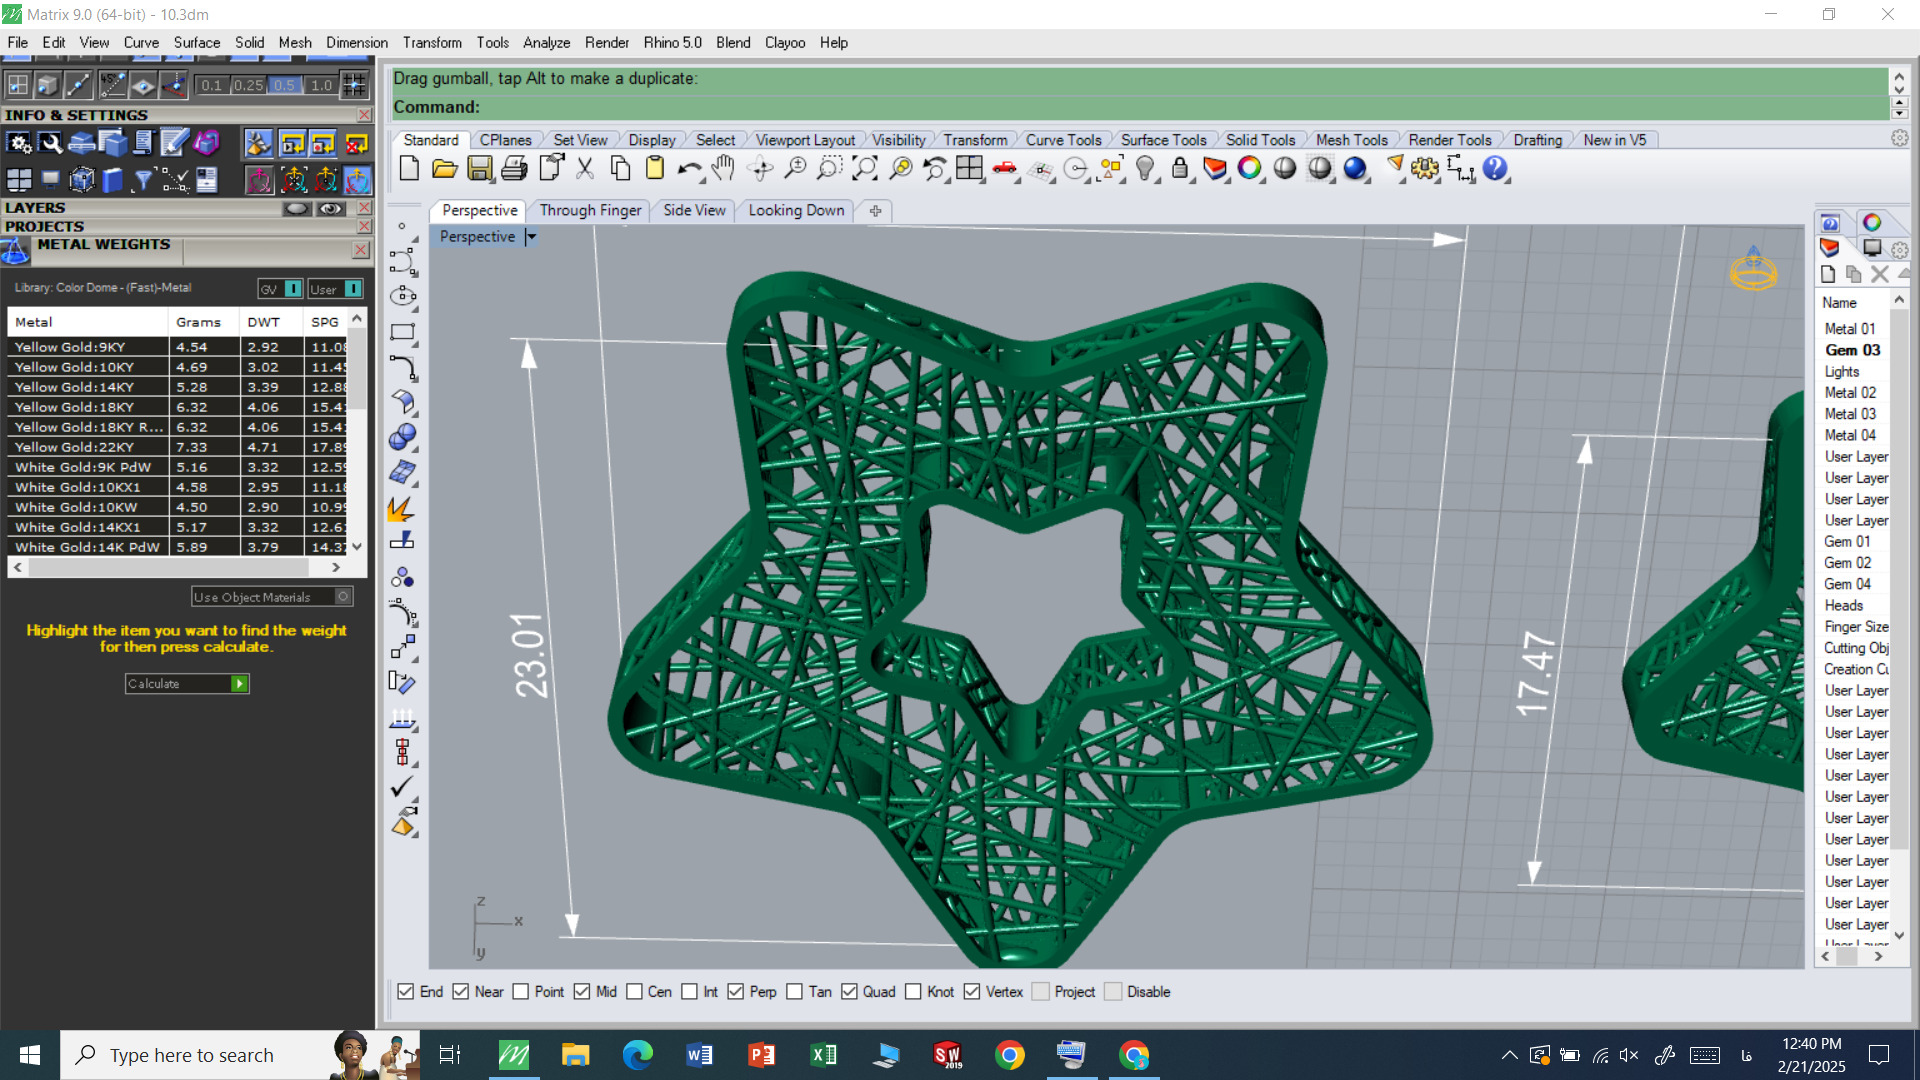Switch to the Mesh Tools toolbar tab

tap(1351, 140)
